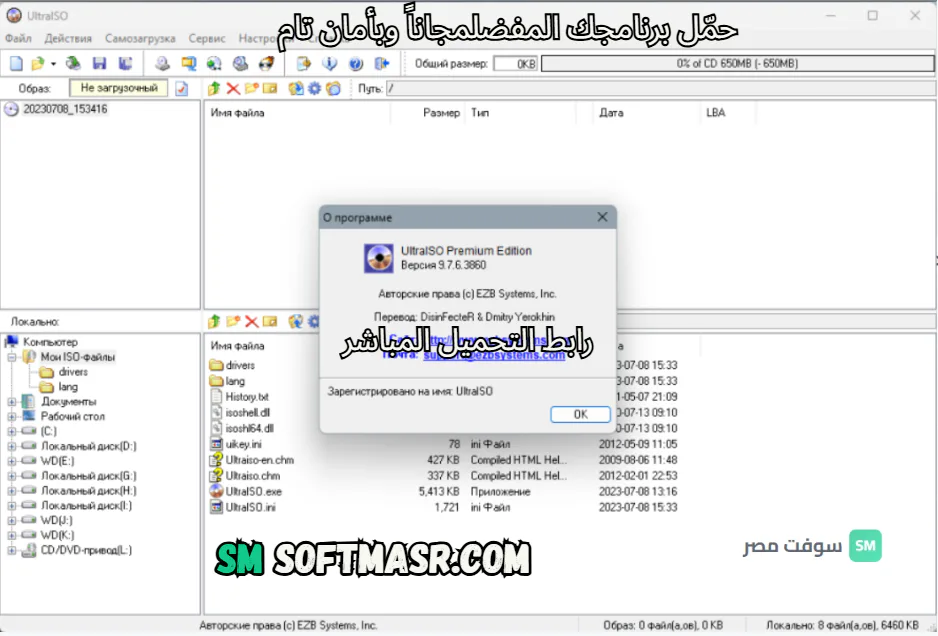Click the Mount to virtual drive icon
Screen dimensions: 938x636
tap(240, 63)
